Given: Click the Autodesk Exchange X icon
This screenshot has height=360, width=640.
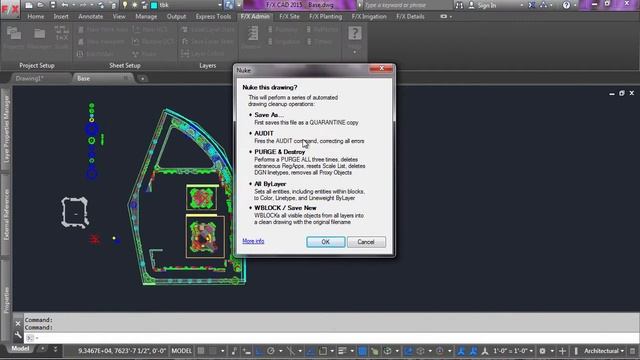Looking at the screenshot, I should (531, 5).
